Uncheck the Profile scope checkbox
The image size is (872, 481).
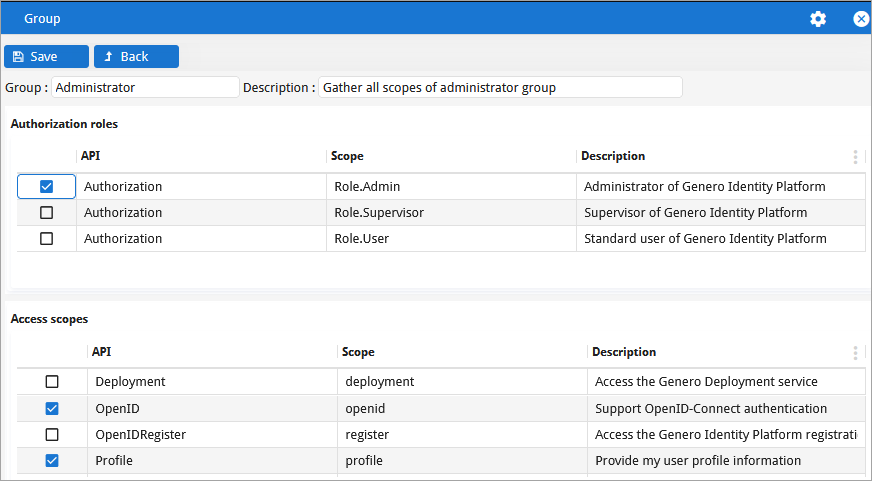52,460
